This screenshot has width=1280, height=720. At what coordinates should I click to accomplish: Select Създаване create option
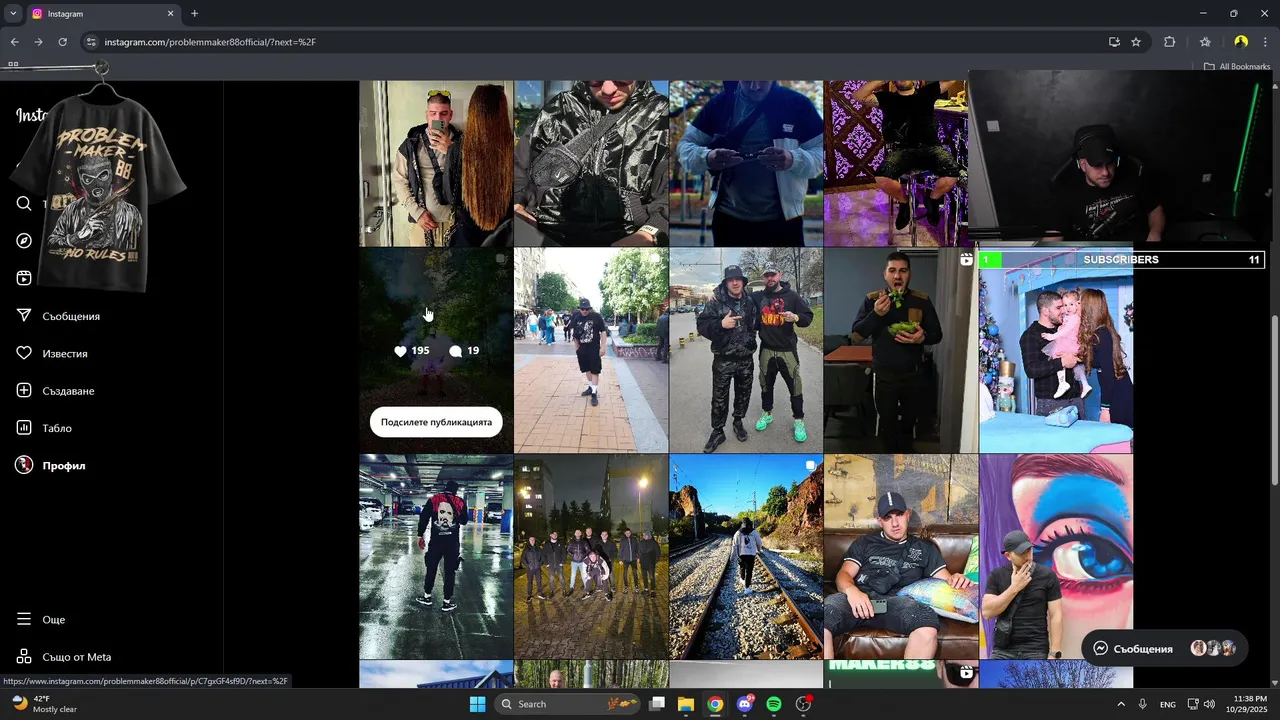[55, 390]
